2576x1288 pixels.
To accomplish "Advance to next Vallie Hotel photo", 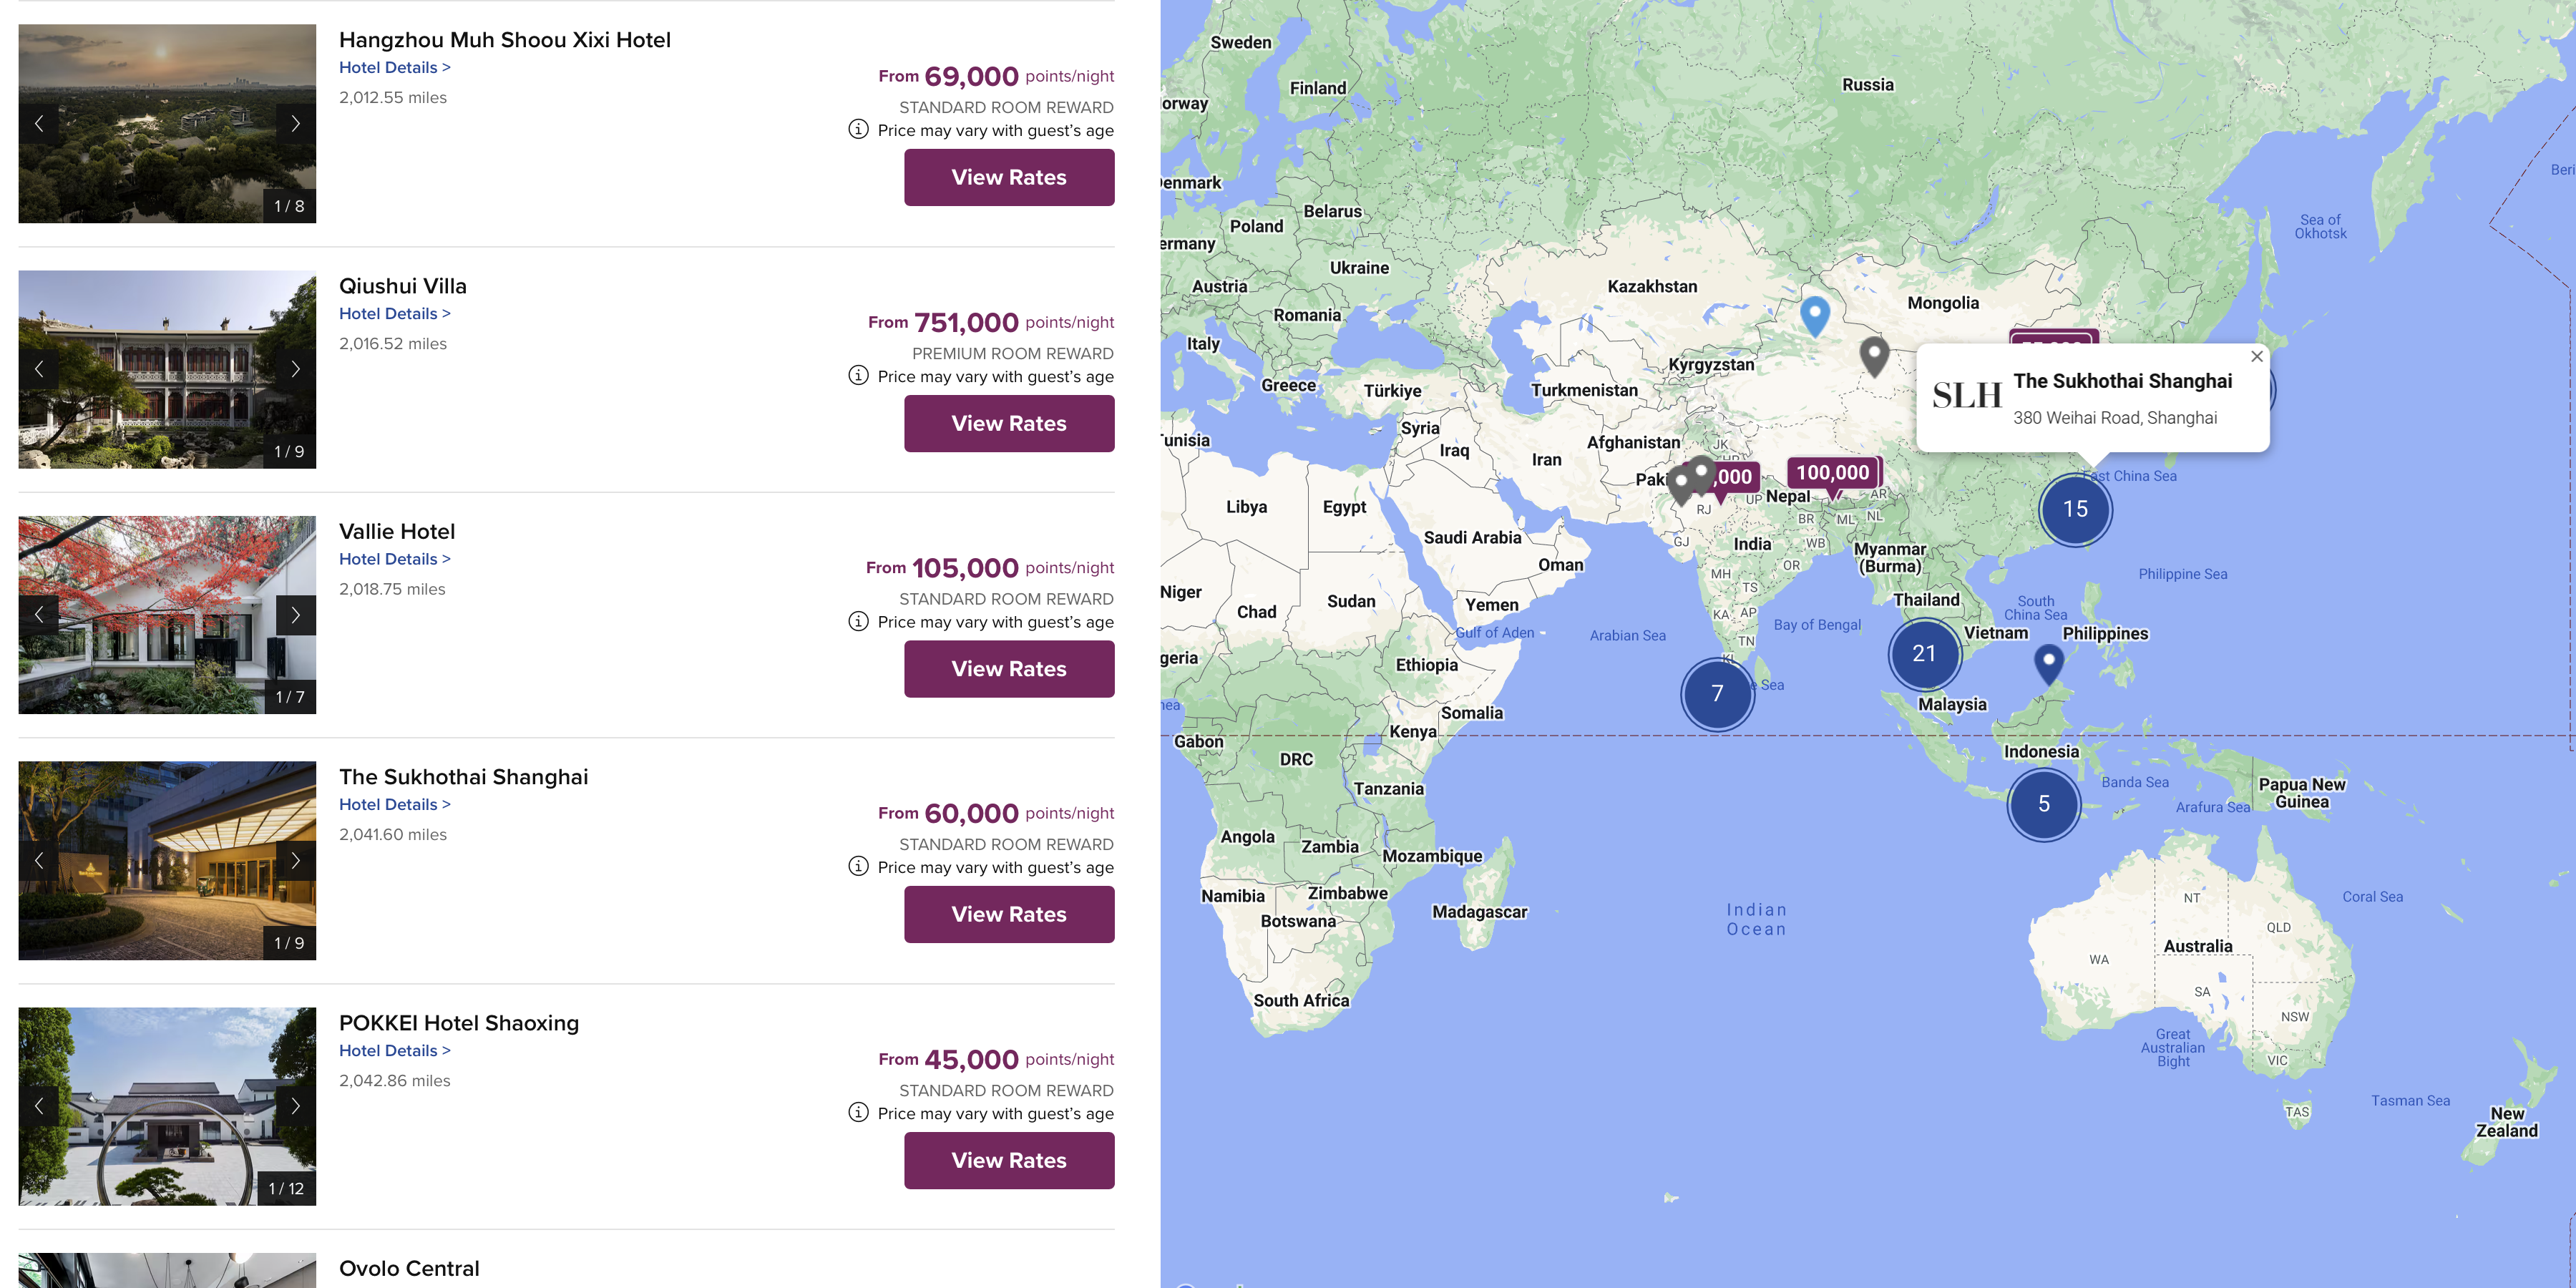I will [x=295, y=615].
